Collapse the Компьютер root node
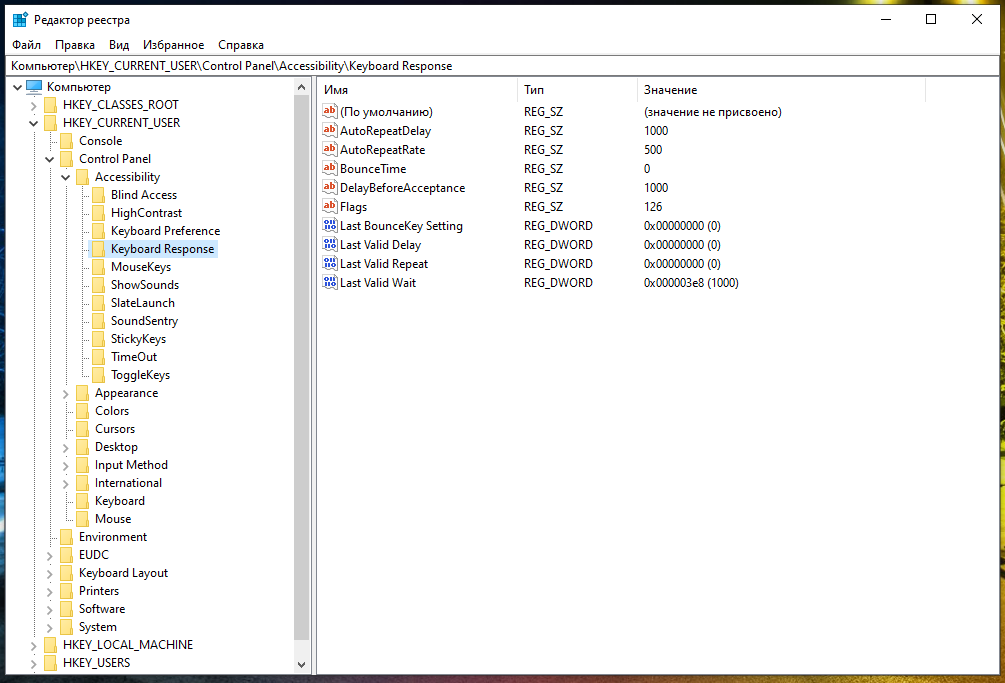This screenshot has height=683, width=1005. [x=17, y=87]
